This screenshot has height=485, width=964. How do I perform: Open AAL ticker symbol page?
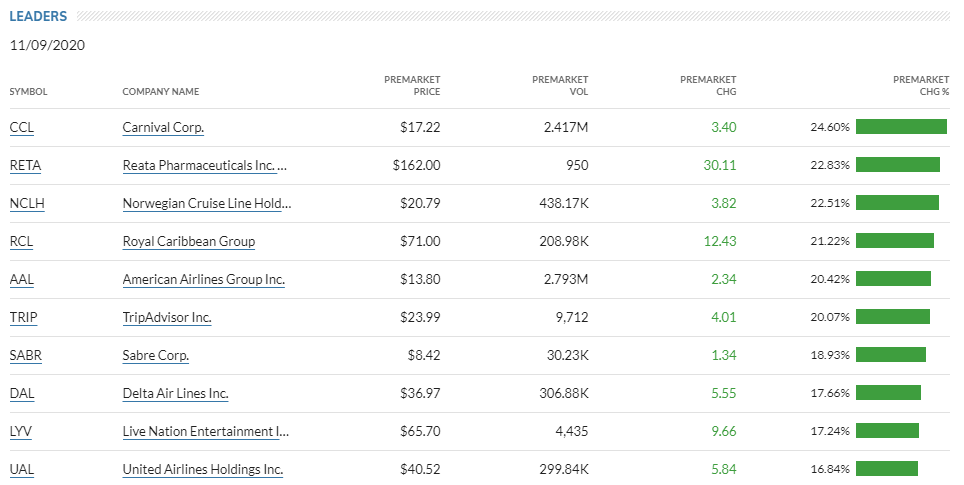point(21,280)
